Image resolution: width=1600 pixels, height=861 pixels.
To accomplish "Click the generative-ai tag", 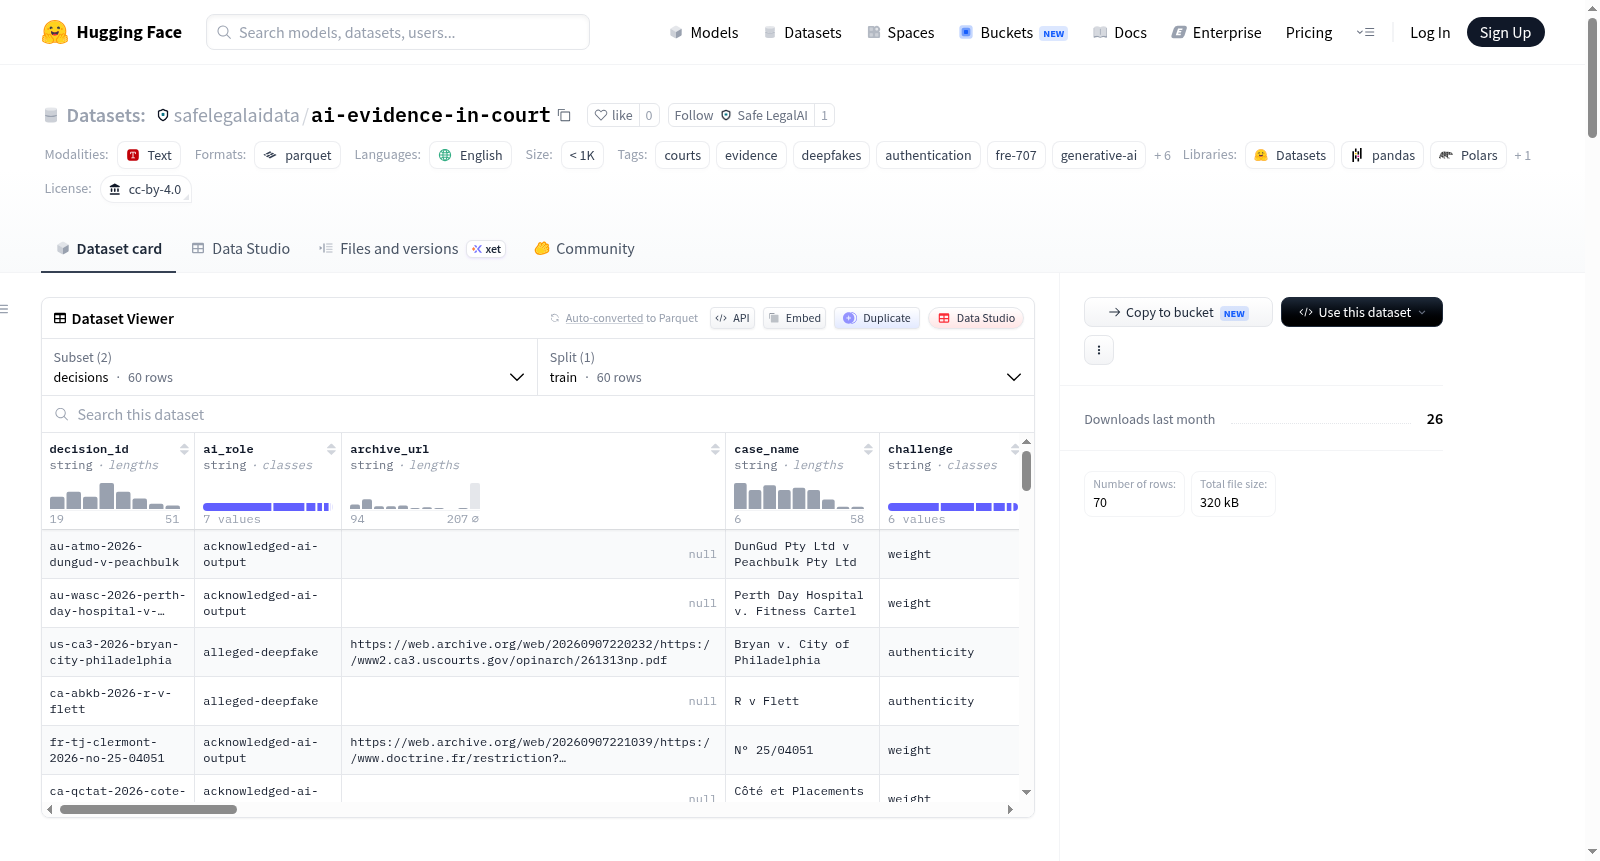I will (1099, 155).
